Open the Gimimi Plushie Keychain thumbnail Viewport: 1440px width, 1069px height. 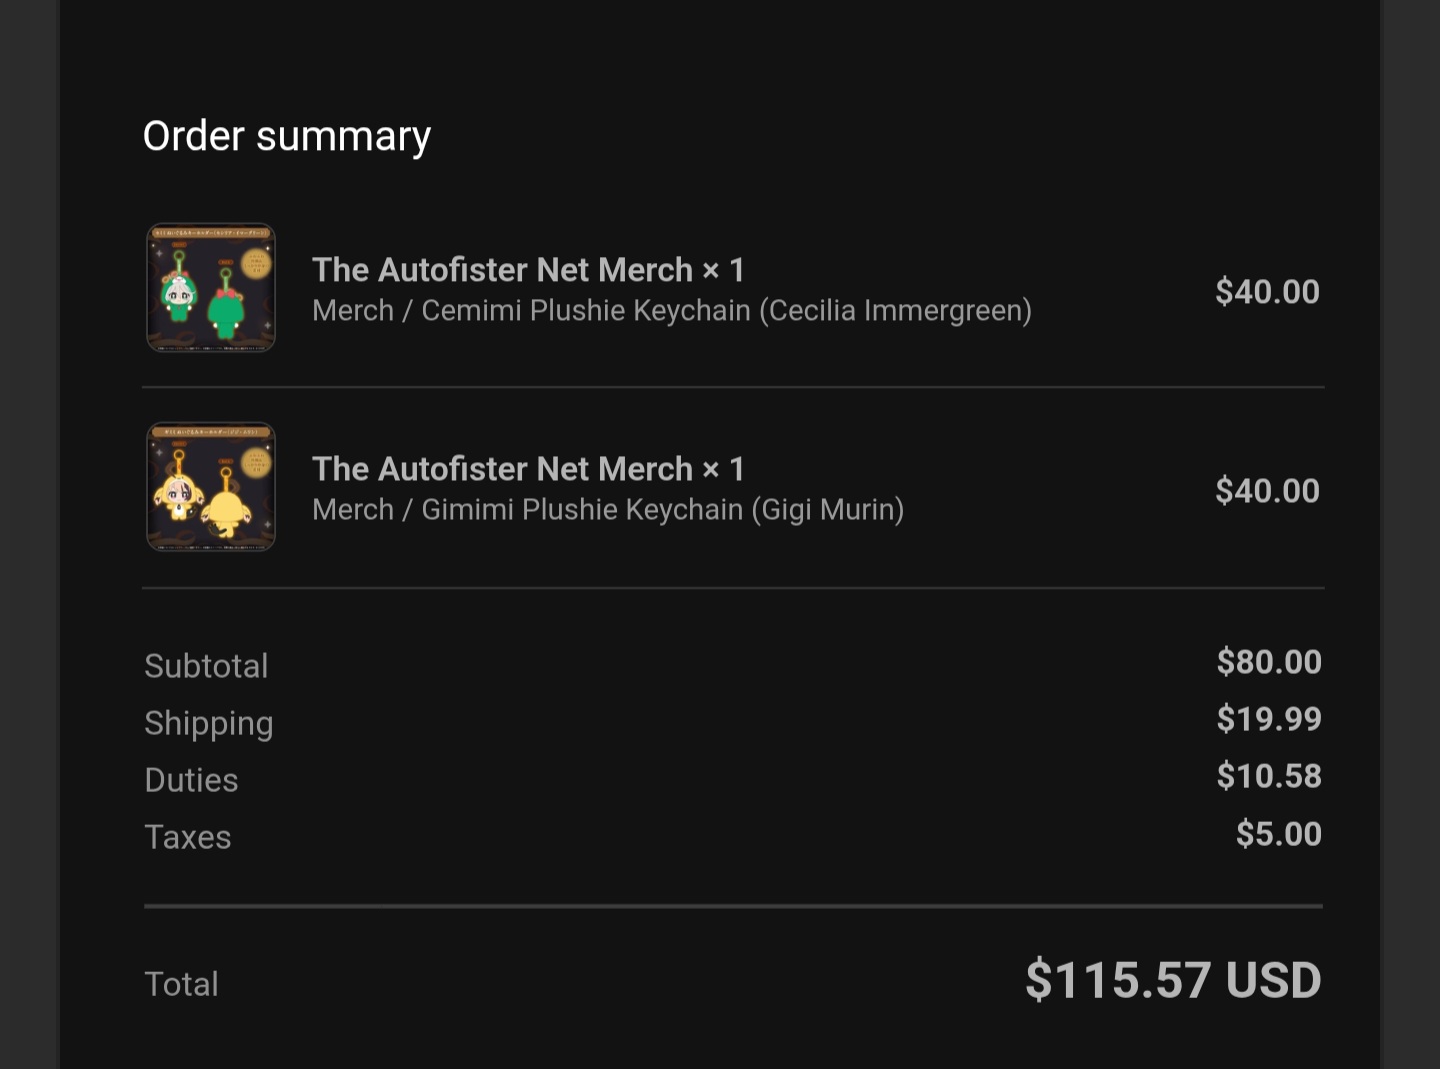click(211, 487)
